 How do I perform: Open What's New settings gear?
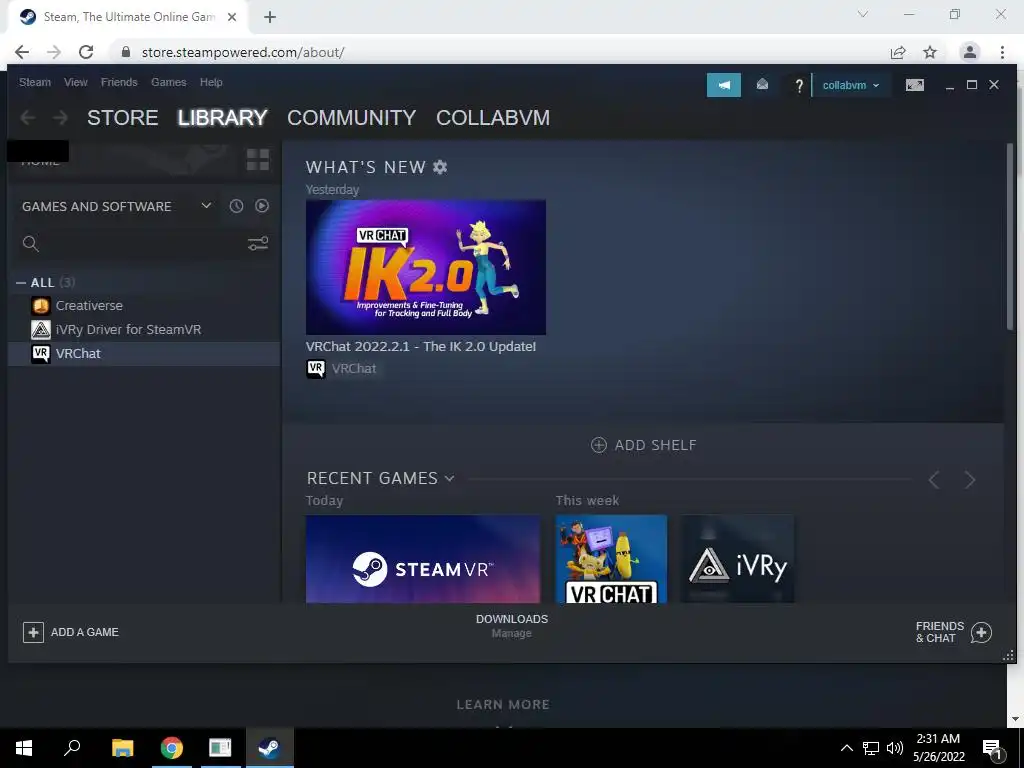tap(440, 167)
